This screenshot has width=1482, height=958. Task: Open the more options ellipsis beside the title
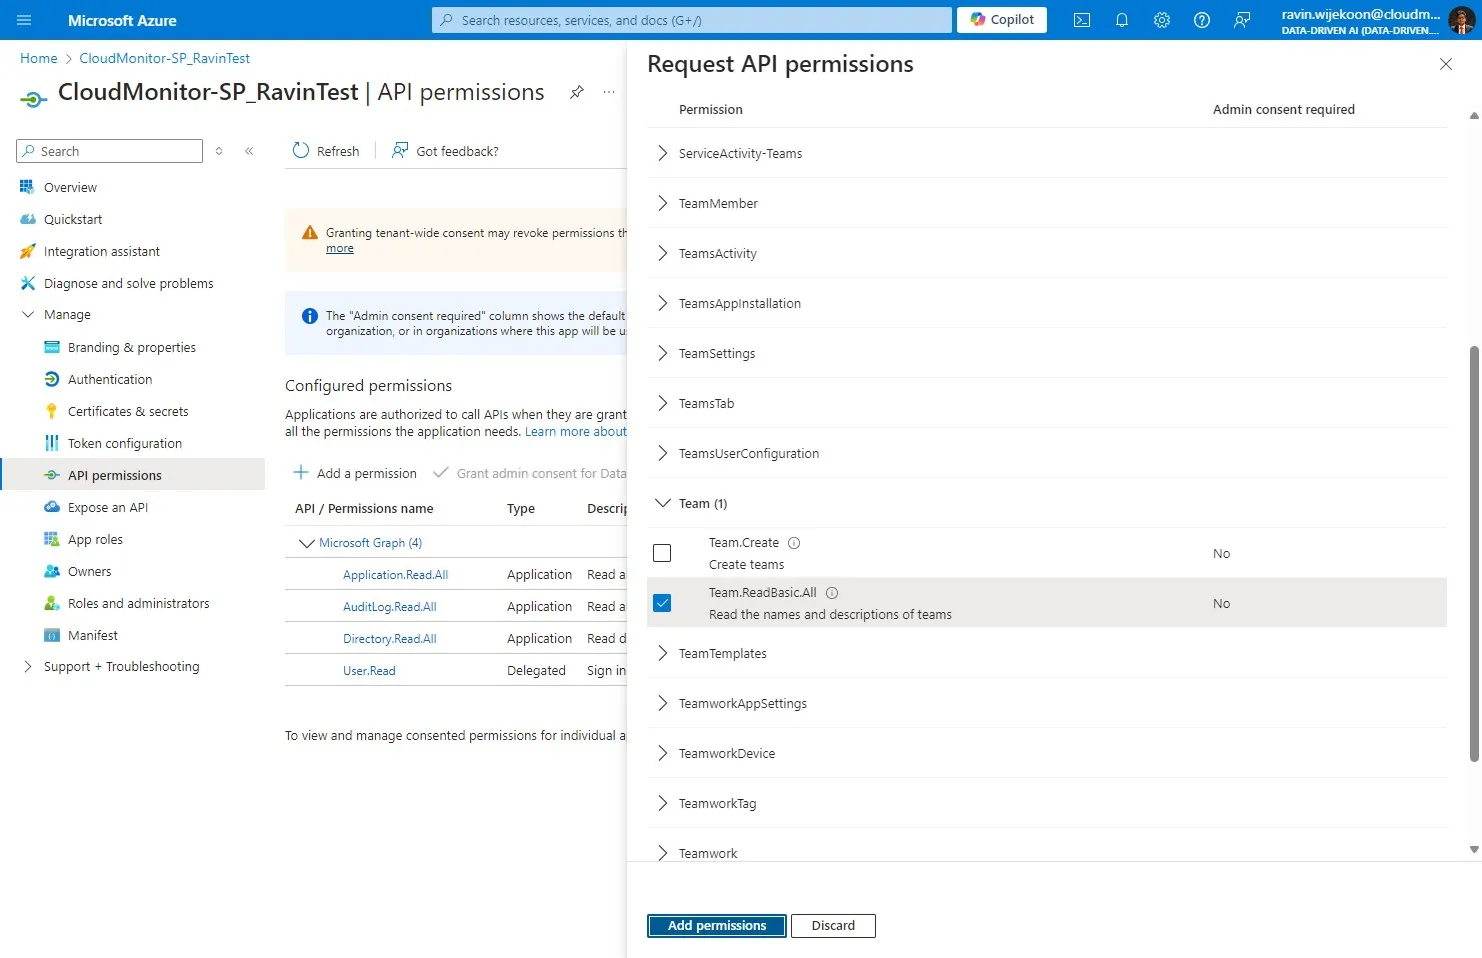pyautogui.click(x=609, y=92)
